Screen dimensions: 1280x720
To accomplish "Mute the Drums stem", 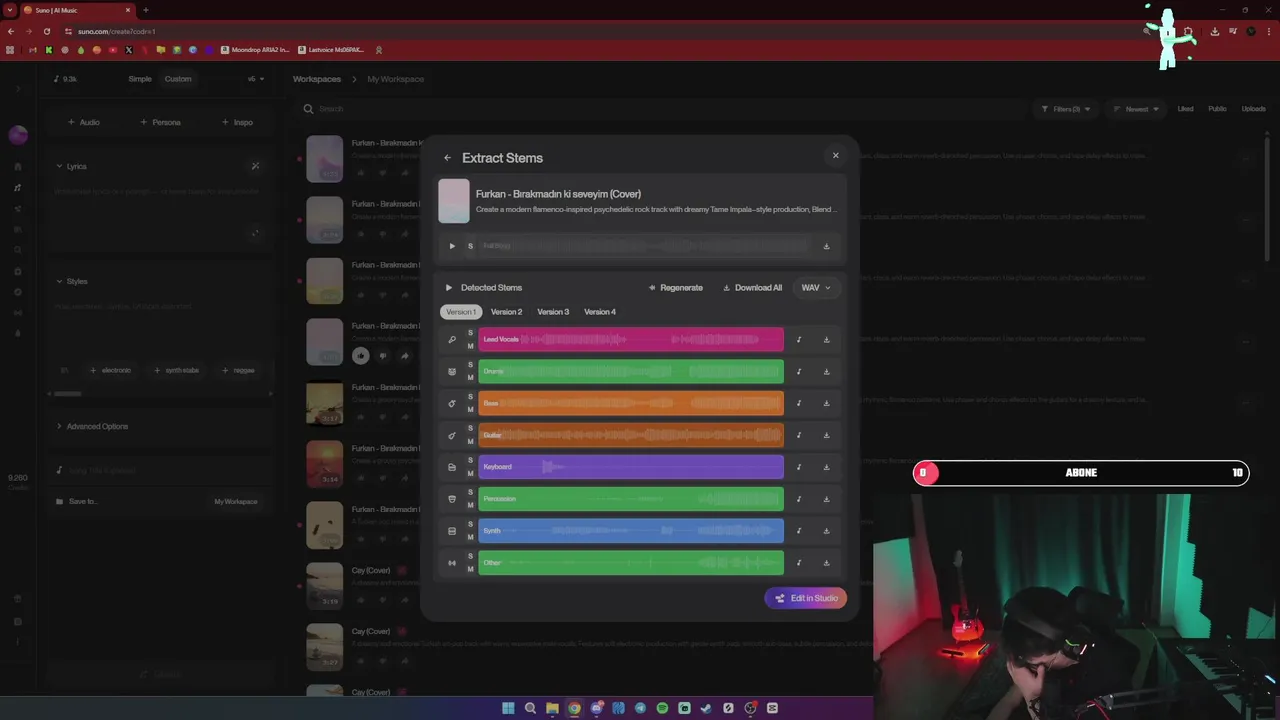I will tap(470, 378).
